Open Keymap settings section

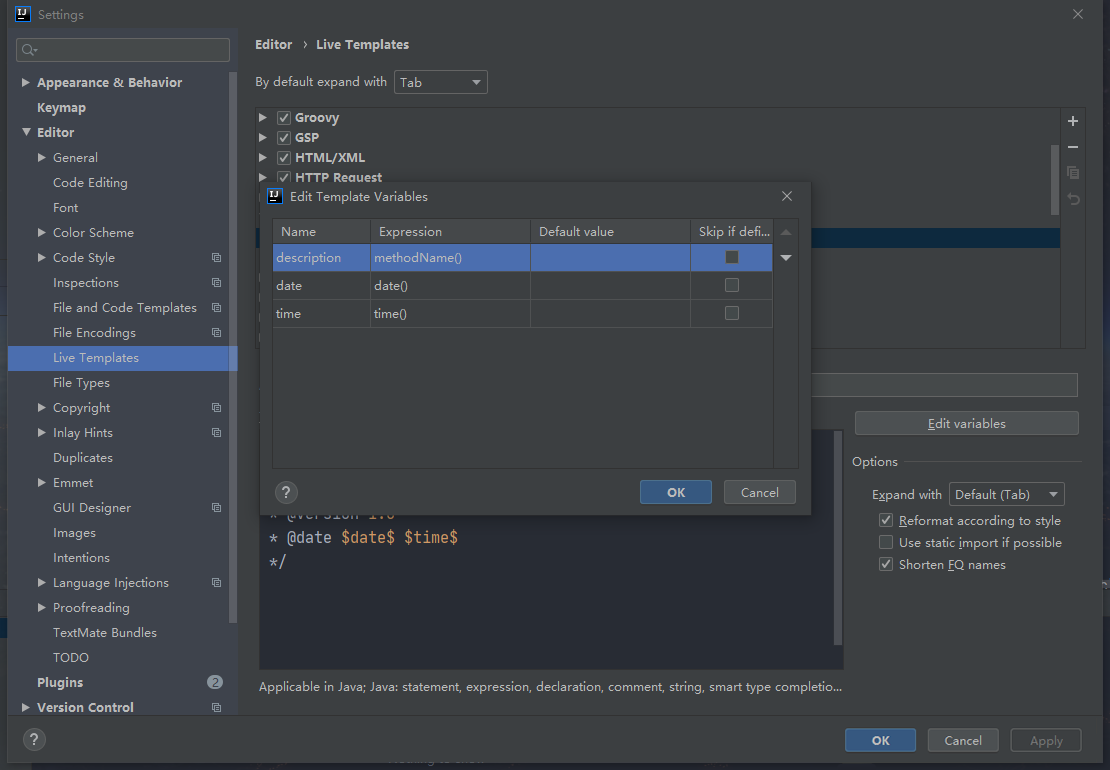(x=61, y=108)
